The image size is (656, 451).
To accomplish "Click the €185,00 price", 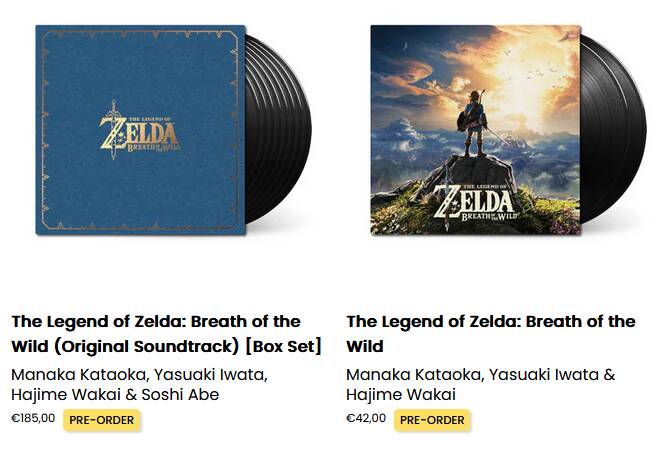I will coord(33,419).
